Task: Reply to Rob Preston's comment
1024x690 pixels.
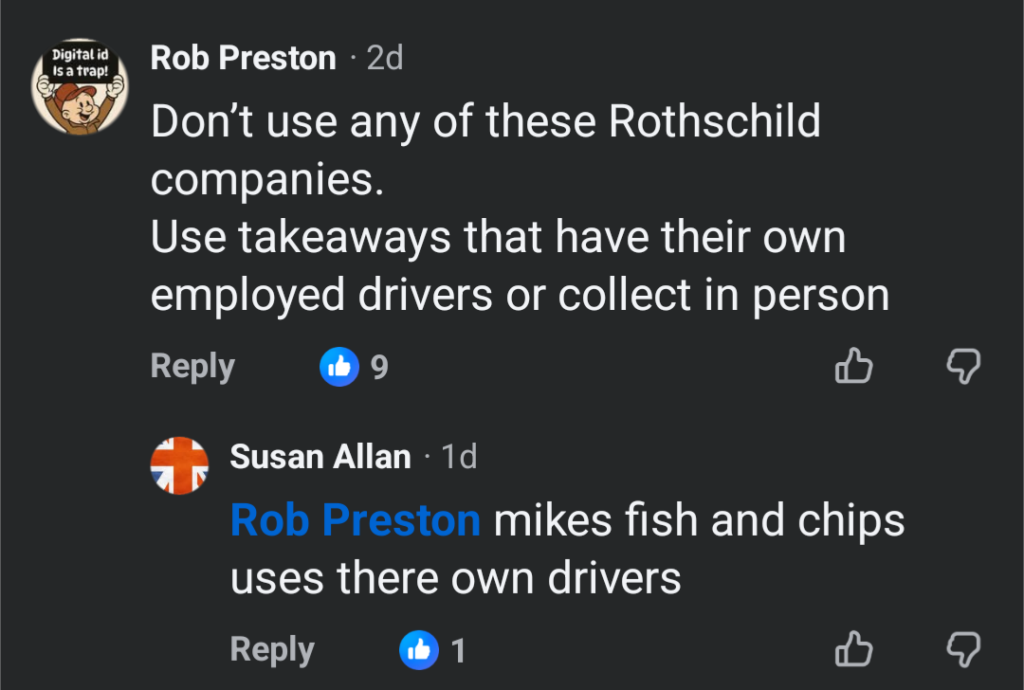Action: 192,367
